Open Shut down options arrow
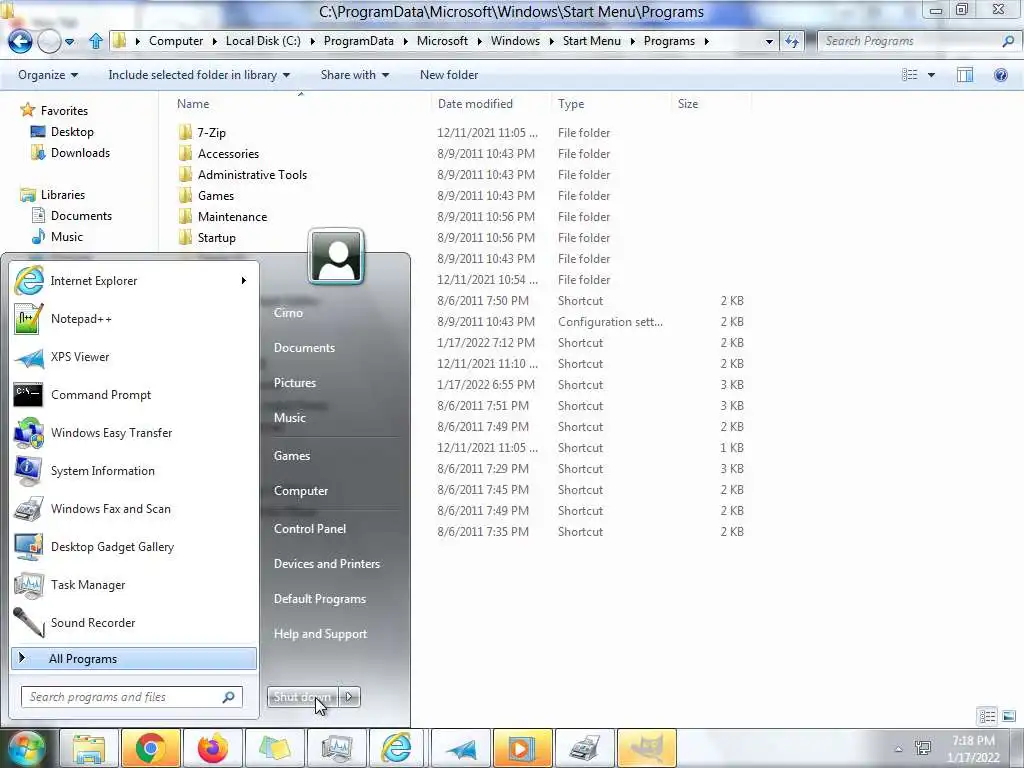Viewport: 1024px width, 768px height. coord(349,697)
